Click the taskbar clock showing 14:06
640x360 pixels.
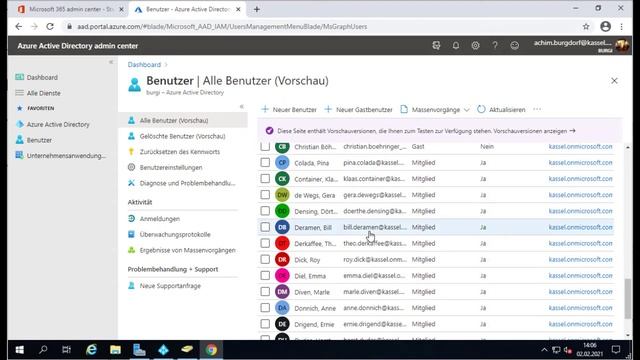[589, 350]
